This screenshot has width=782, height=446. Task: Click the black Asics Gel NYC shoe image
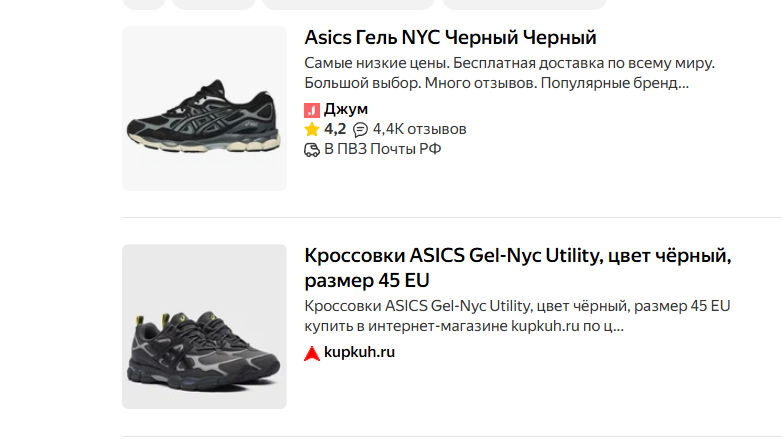tap(204, 108)
